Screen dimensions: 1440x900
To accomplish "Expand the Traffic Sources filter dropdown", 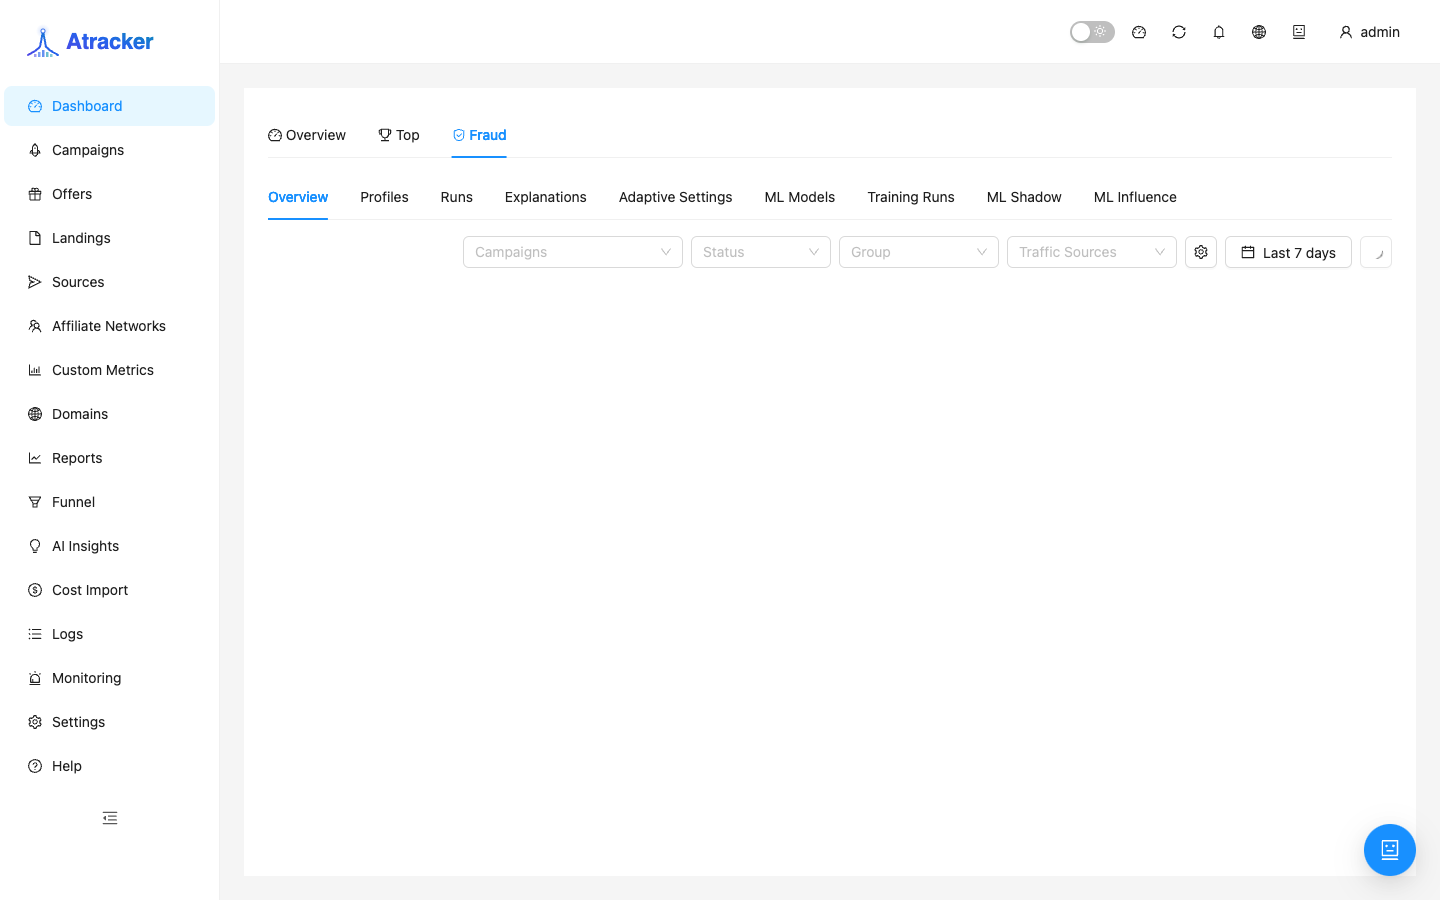I will (x=1092, y=252).
